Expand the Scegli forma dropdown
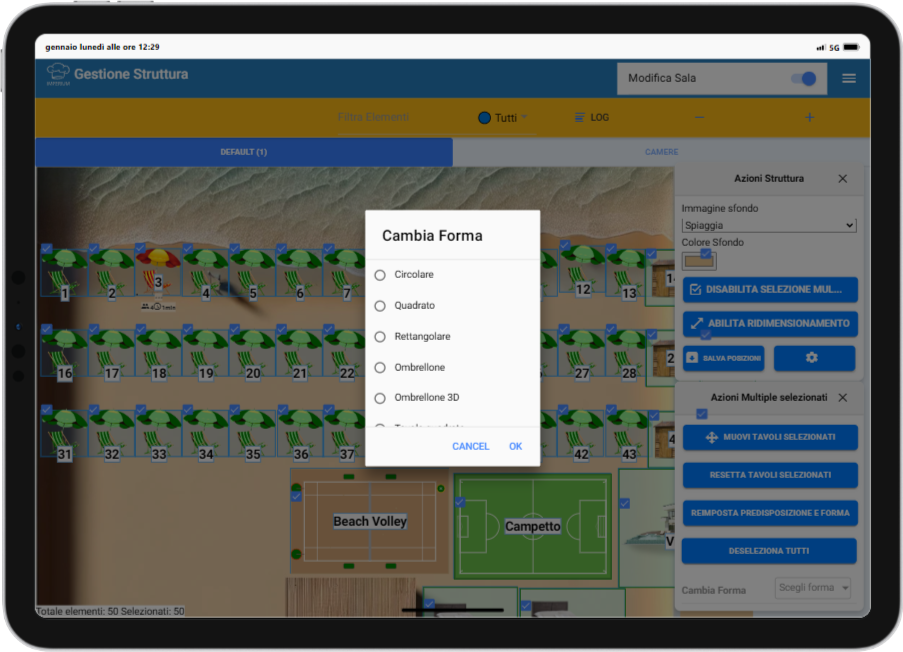 pyautogui.click(x=812, y=588)
